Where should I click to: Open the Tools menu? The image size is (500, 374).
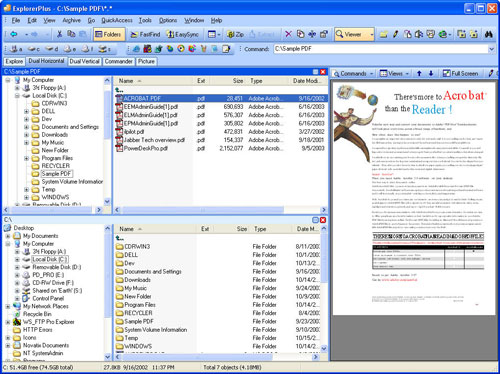[145, 20]
